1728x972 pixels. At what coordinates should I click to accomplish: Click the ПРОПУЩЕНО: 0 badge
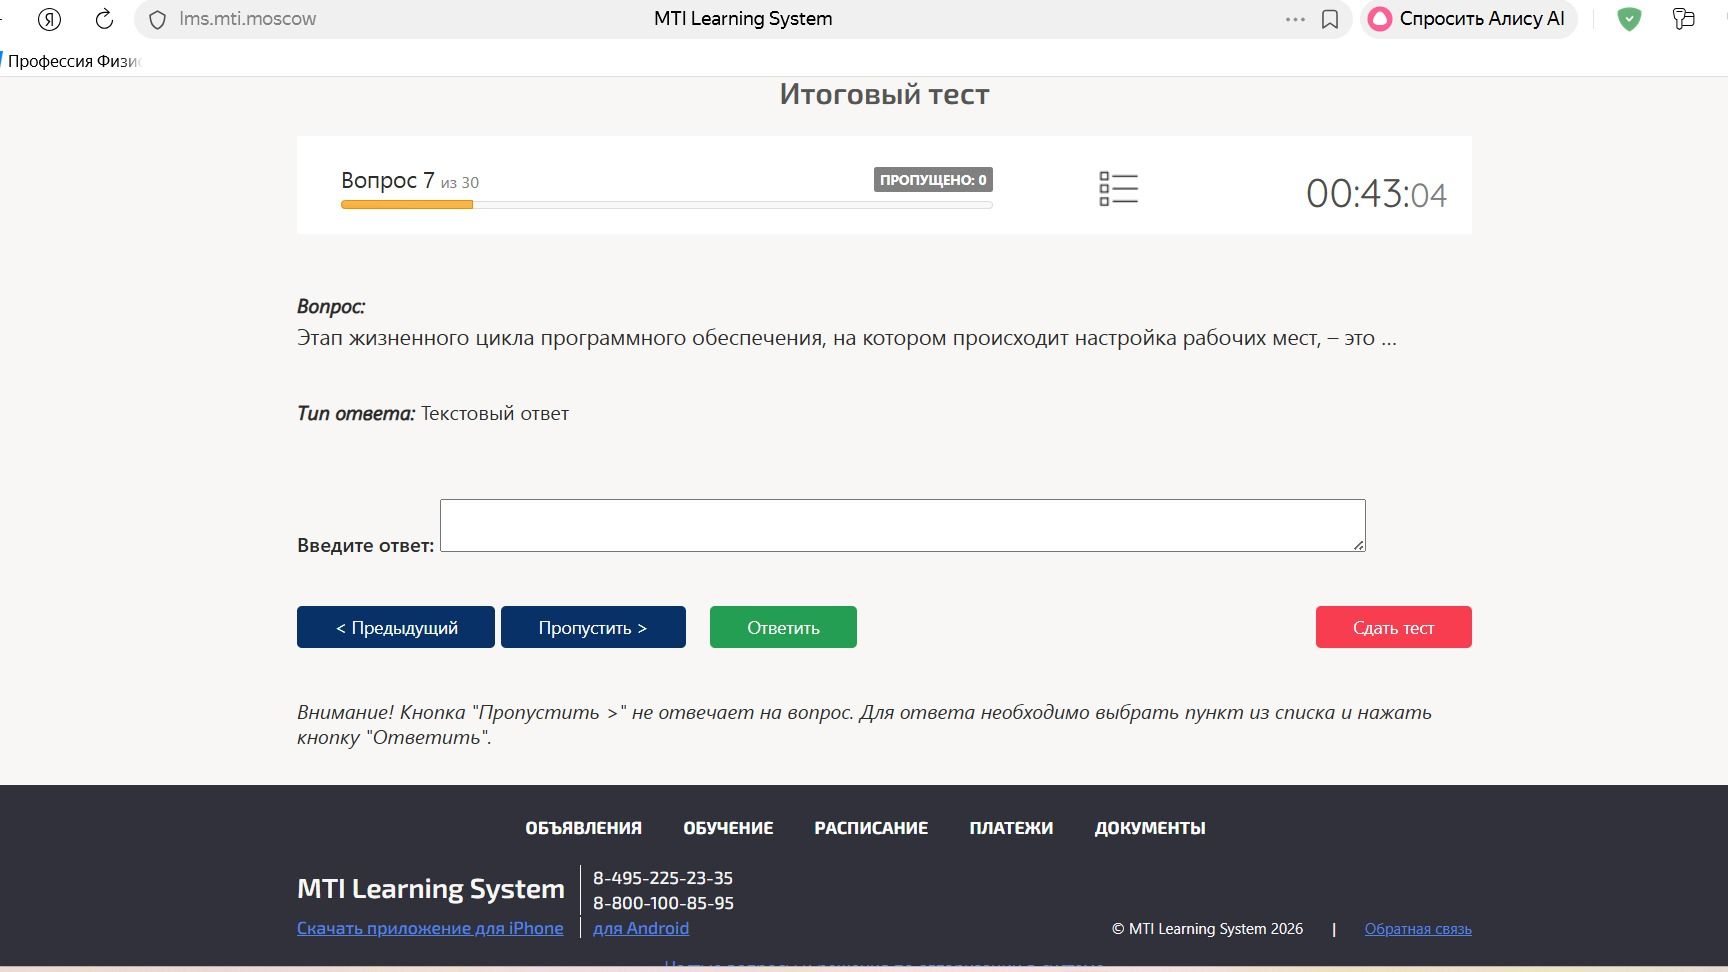[933, 180]
